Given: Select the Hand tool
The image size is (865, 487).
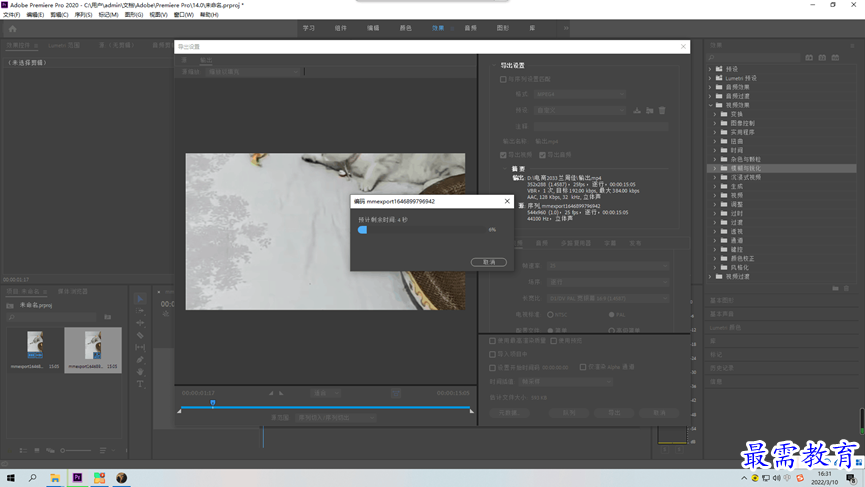Looking at the screenshot, I should click(140, 372).
